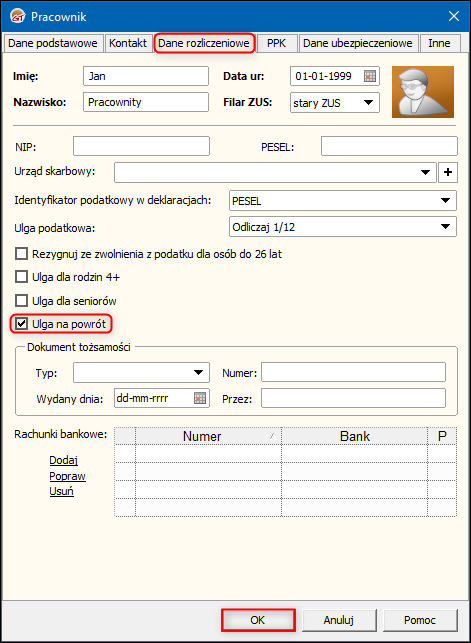Click the Popraw bank account link
The image size is (471, 643).
67,476
